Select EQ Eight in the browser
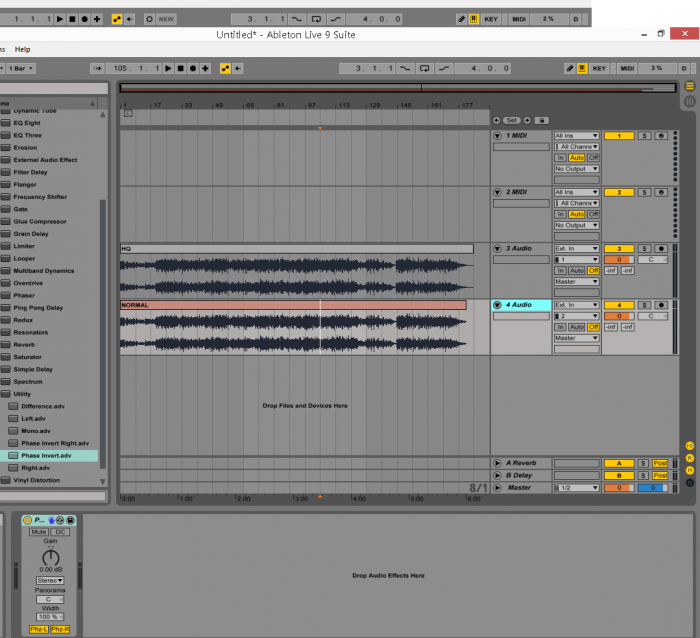This screenshot has height=638, width=700. point(27,123)
